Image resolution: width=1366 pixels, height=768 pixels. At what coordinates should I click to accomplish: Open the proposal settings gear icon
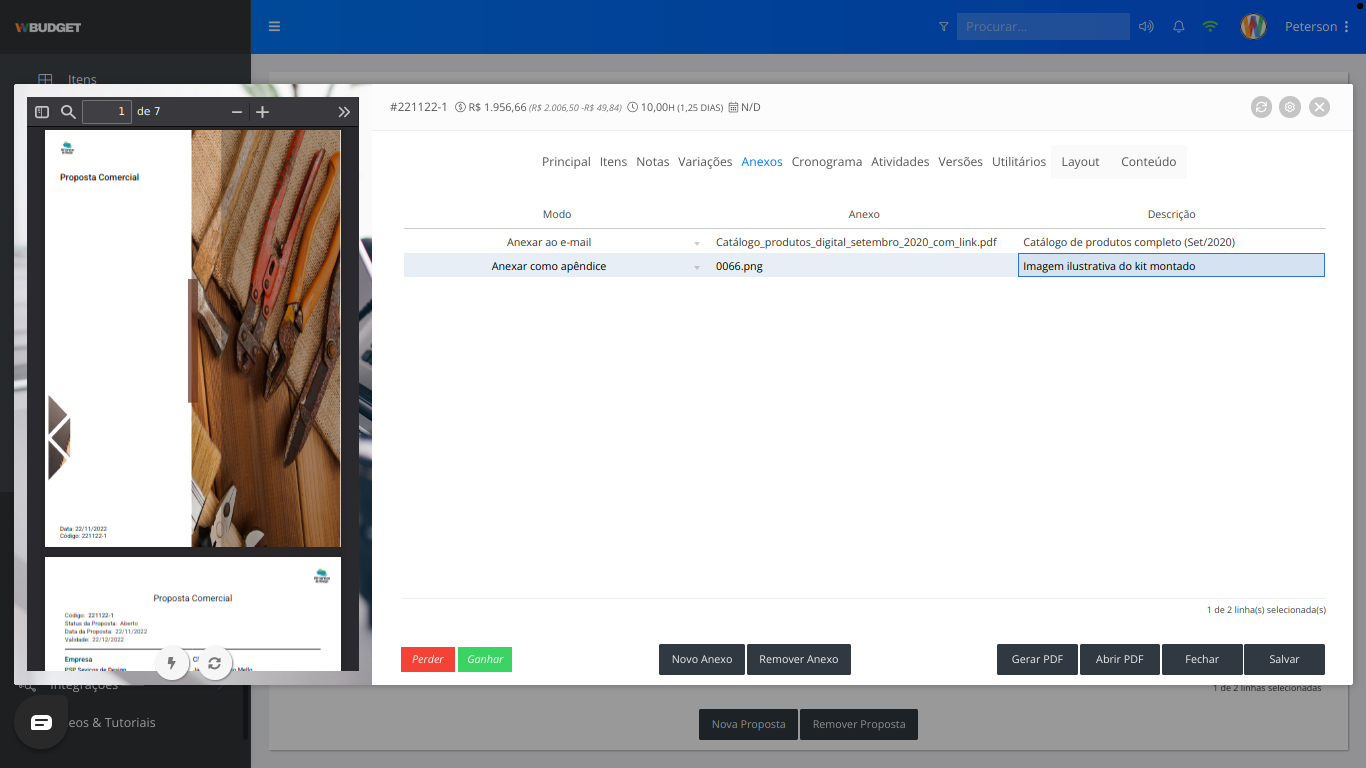pyautogui.click(x=1290, y=107)
